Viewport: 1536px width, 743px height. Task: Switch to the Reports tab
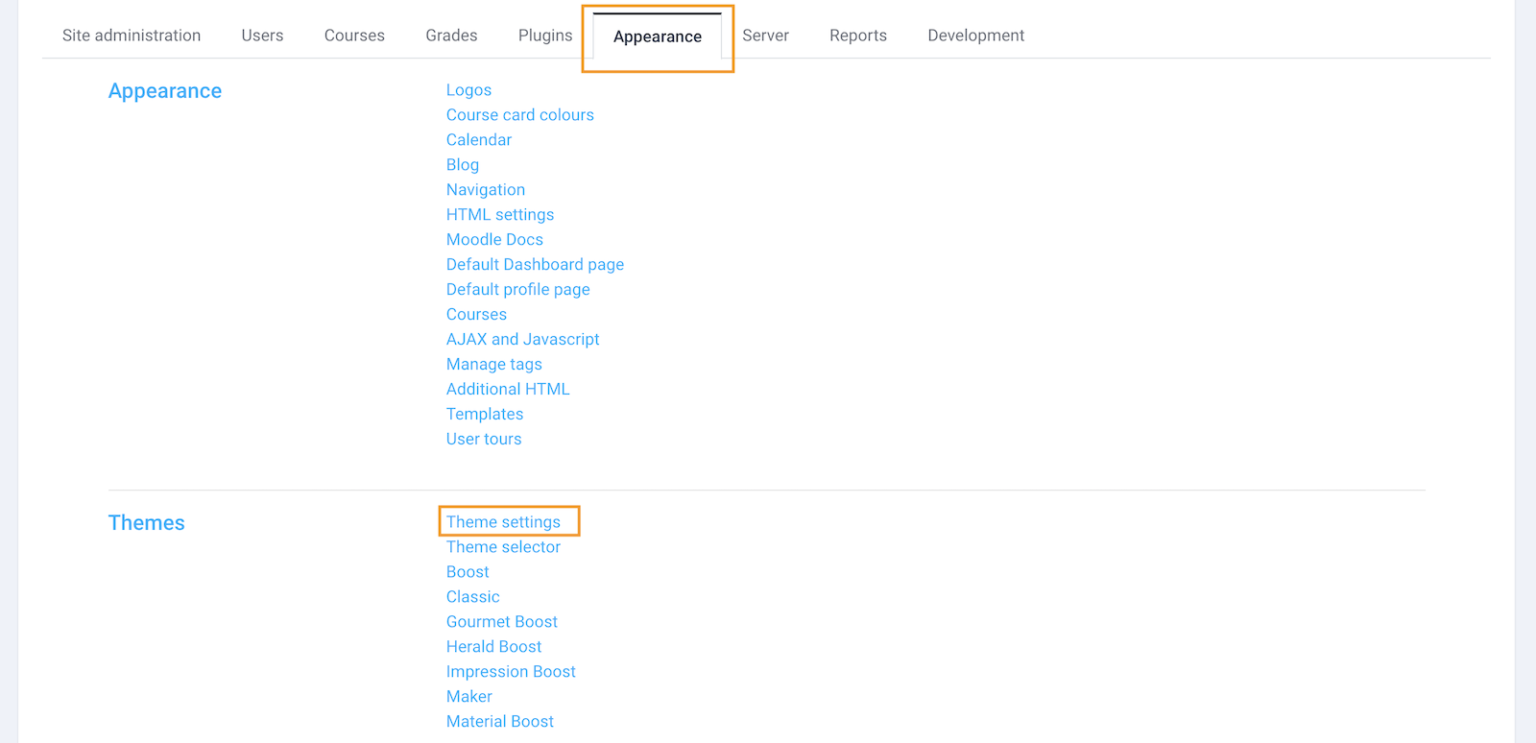point(857,35)
